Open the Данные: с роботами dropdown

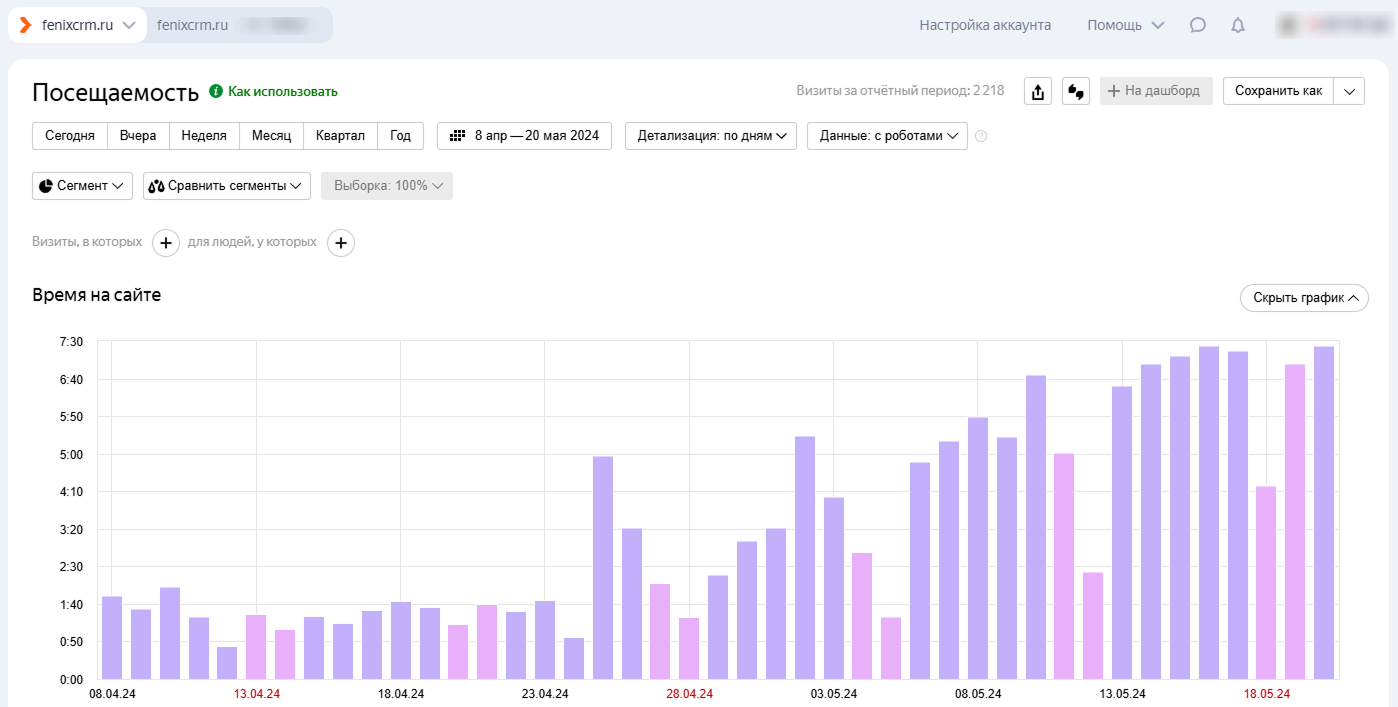coord(887,136)
